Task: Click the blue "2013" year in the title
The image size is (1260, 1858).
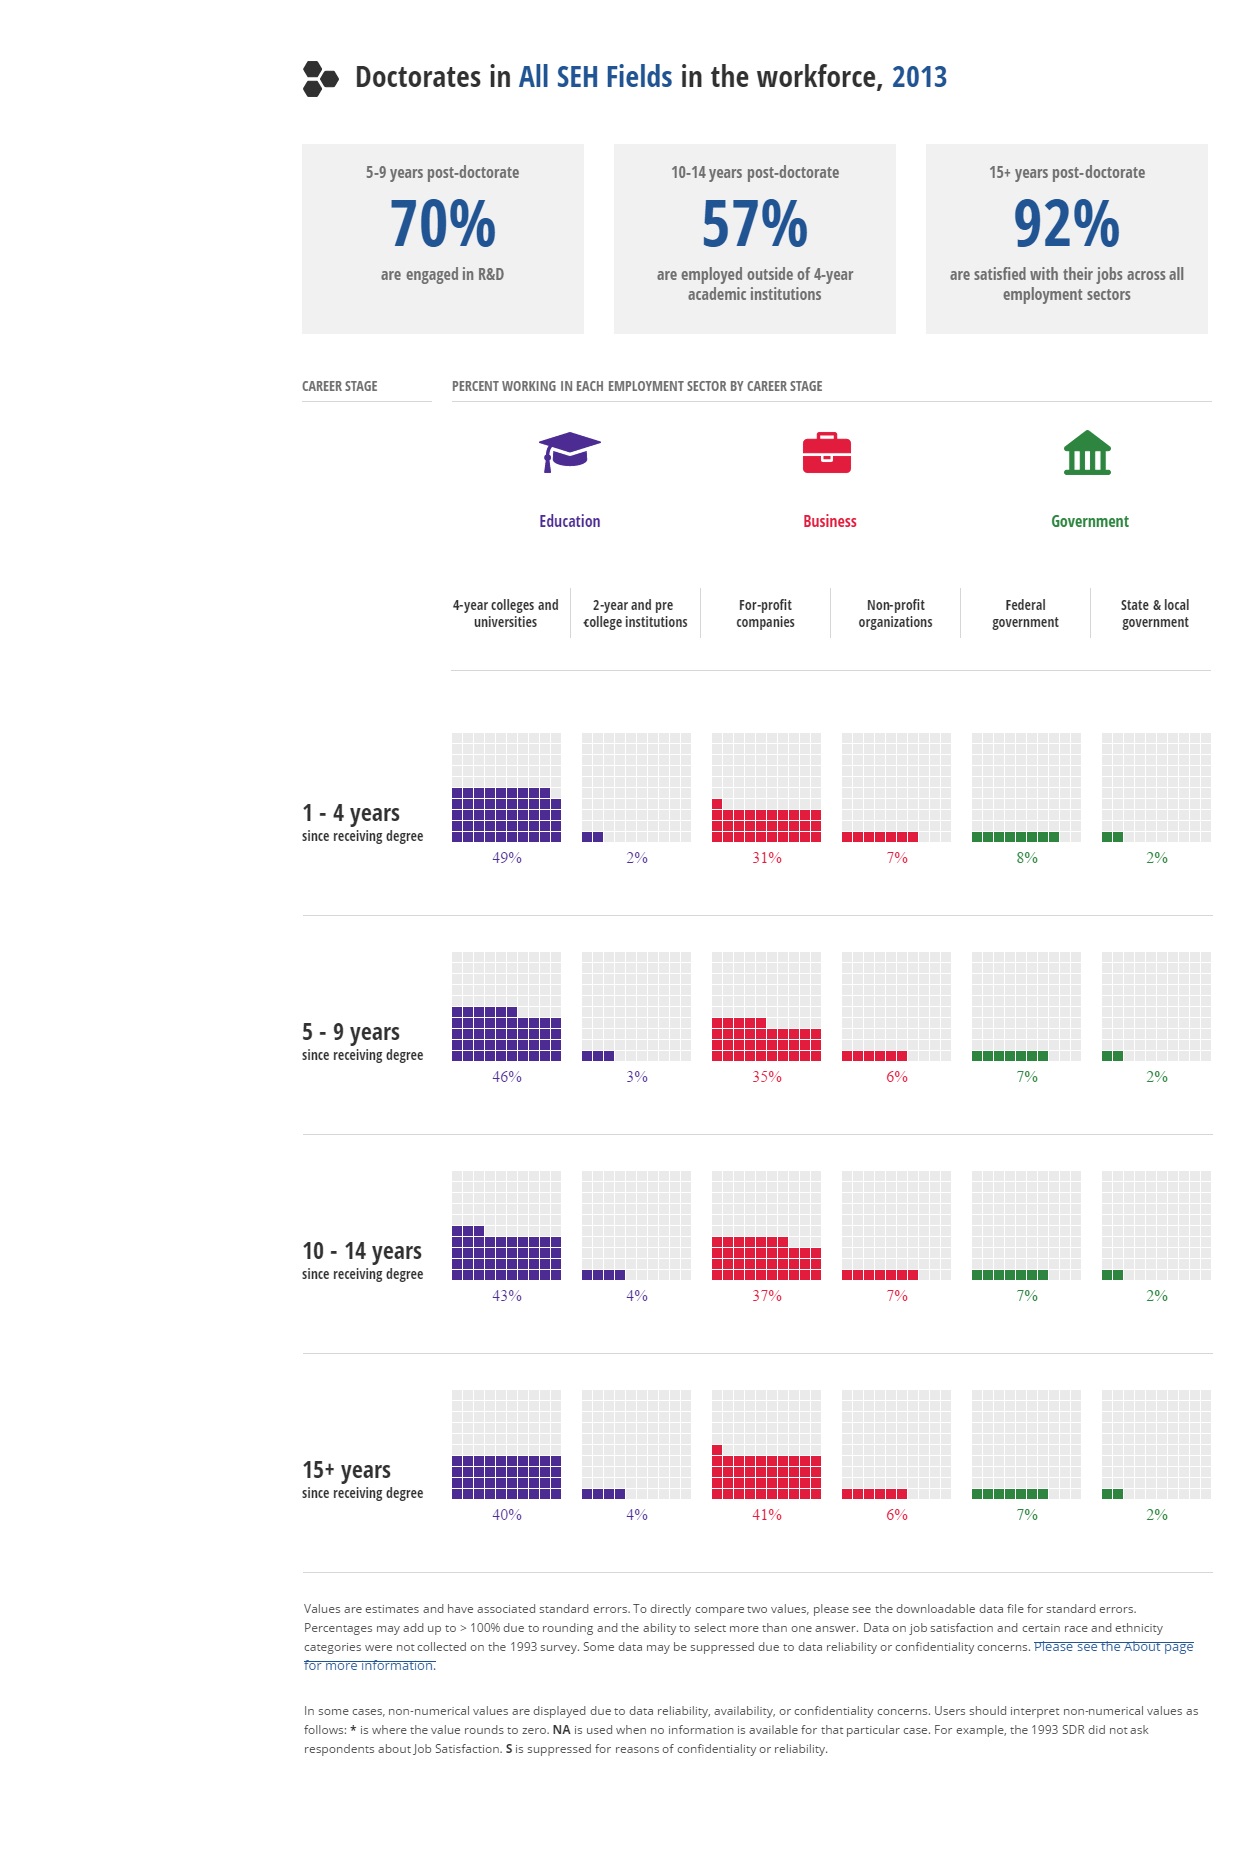Action: pyautogui.click(x=919, y=77)
